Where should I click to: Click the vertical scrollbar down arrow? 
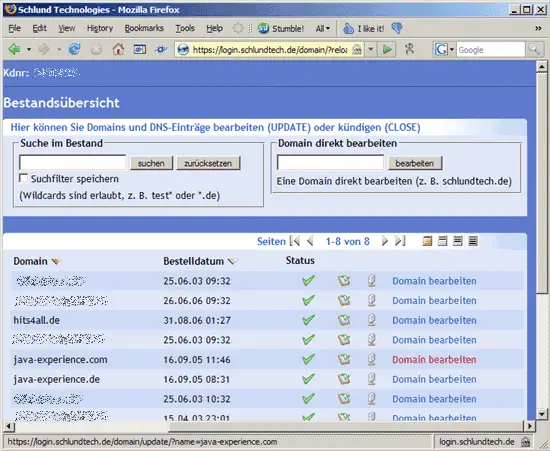542,414
